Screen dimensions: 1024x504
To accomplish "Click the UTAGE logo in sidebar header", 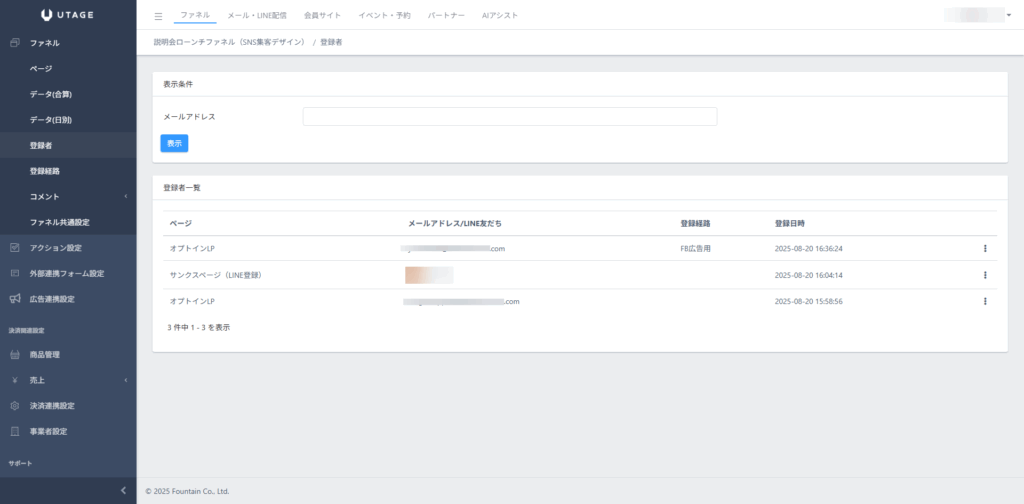I will pyautogui.click(x=68, y=15).
